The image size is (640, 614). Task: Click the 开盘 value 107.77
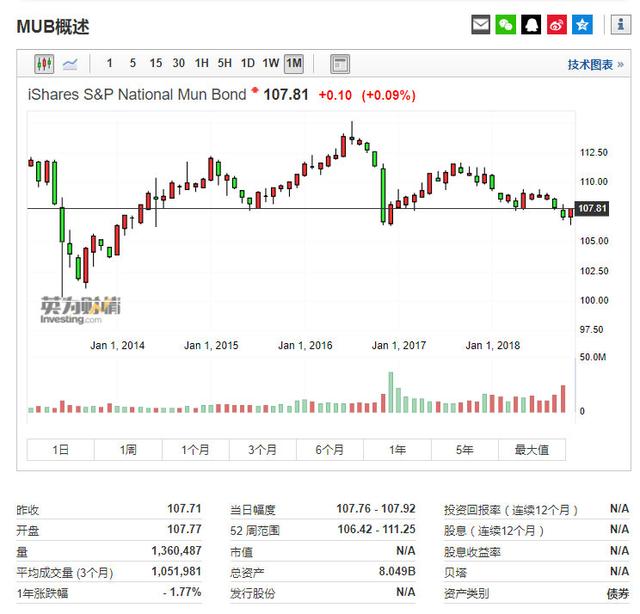[184, 529]
